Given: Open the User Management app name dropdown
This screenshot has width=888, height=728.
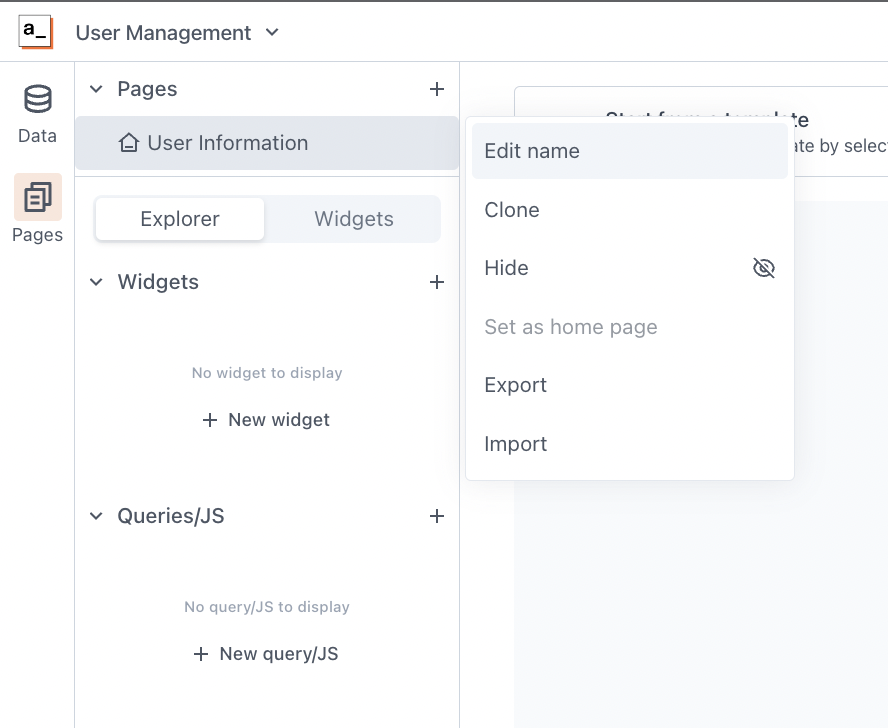Looking at the screenshot, I should (177, 33).
